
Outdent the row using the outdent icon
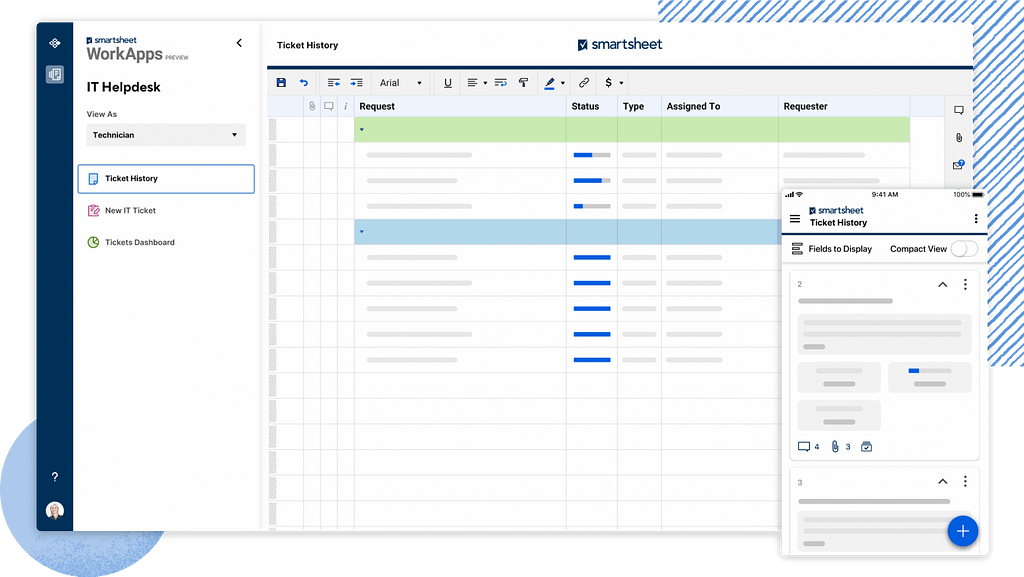pyautogui.click(x=334, y=83)
